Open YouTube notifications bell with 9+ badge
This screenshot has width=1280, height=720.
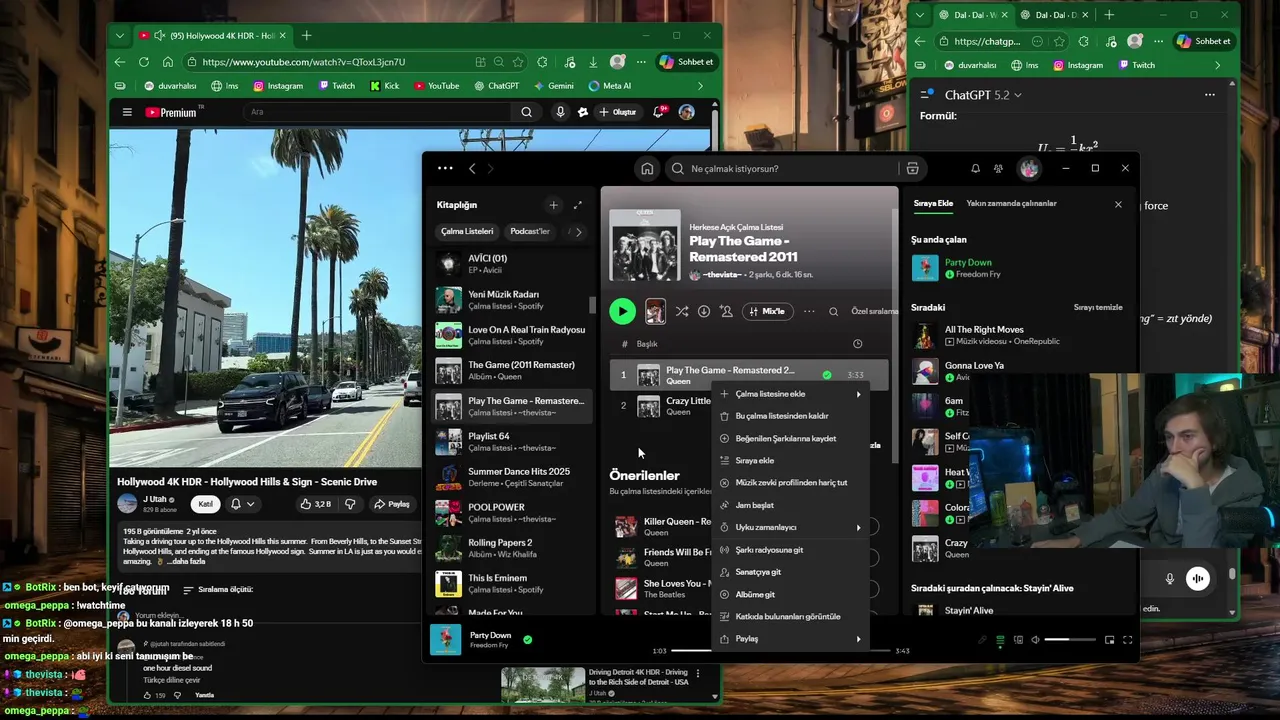coord(659,112)
